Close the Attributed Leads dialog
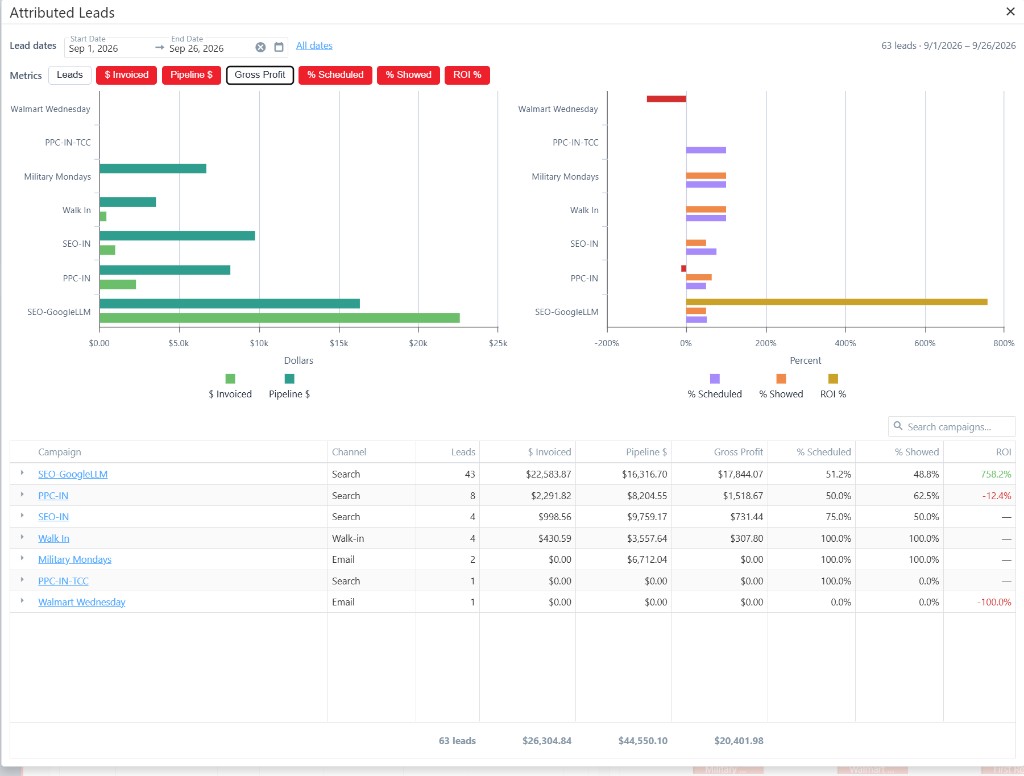Image resolution: width=1024 pixels, height=776 pixels. [1010, 11]
